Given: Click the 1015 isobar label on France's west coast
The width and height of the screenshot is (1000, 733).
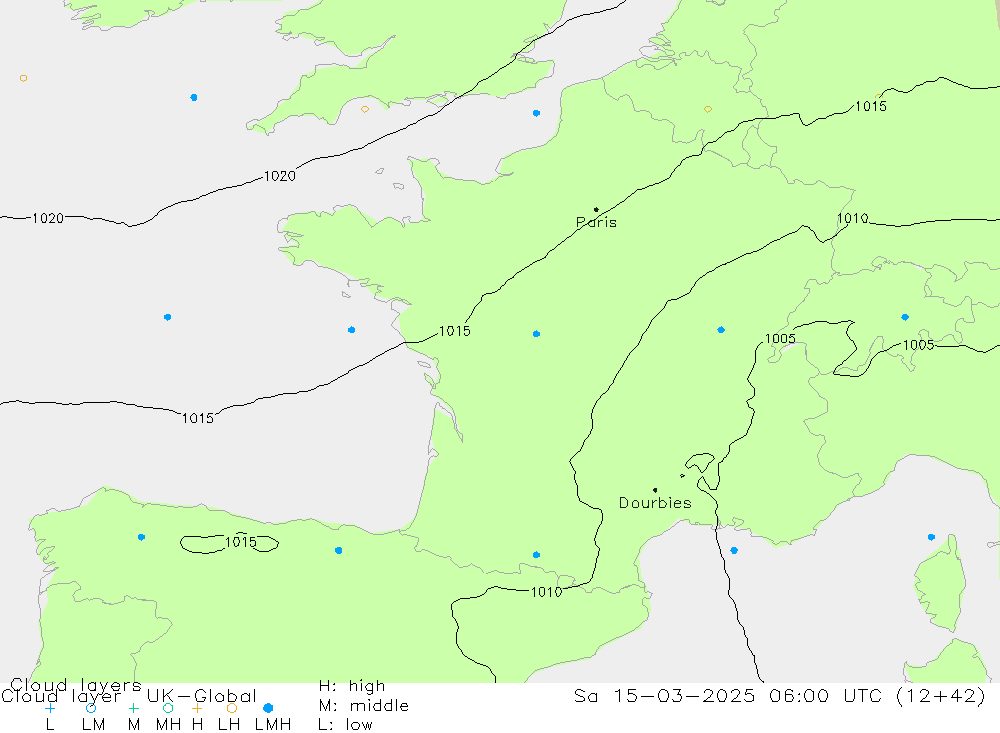Looking at the screenshot, I should pyautogui.click(x=455, y=331).
